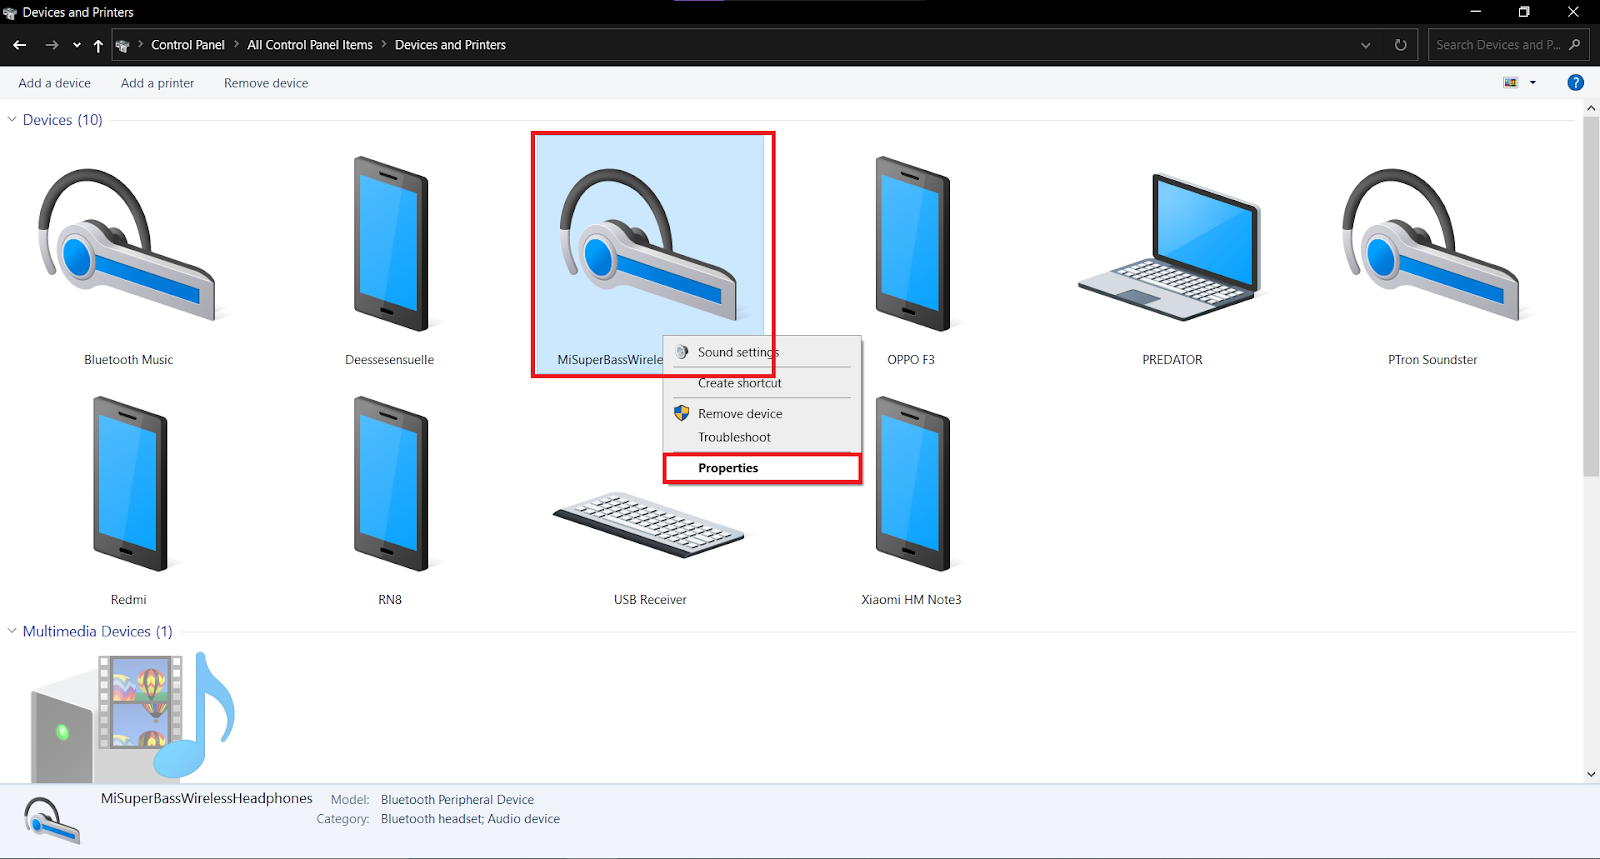This screenshot has width=1600, height=859.
Task: Click the details pane headset icon
Action: (52, 820)
